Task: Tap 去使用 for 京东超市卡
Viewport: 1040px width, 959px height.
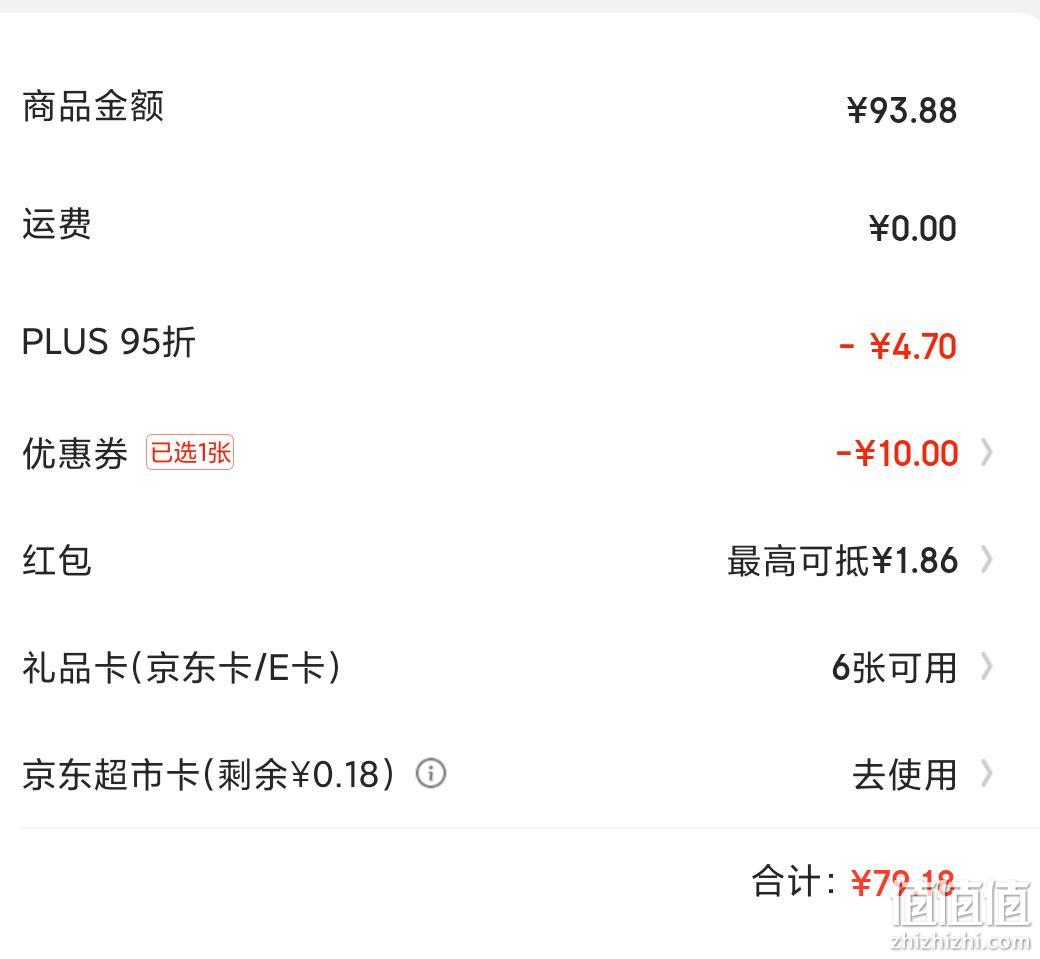Action: pyautogui.click(x=904, y=774)
